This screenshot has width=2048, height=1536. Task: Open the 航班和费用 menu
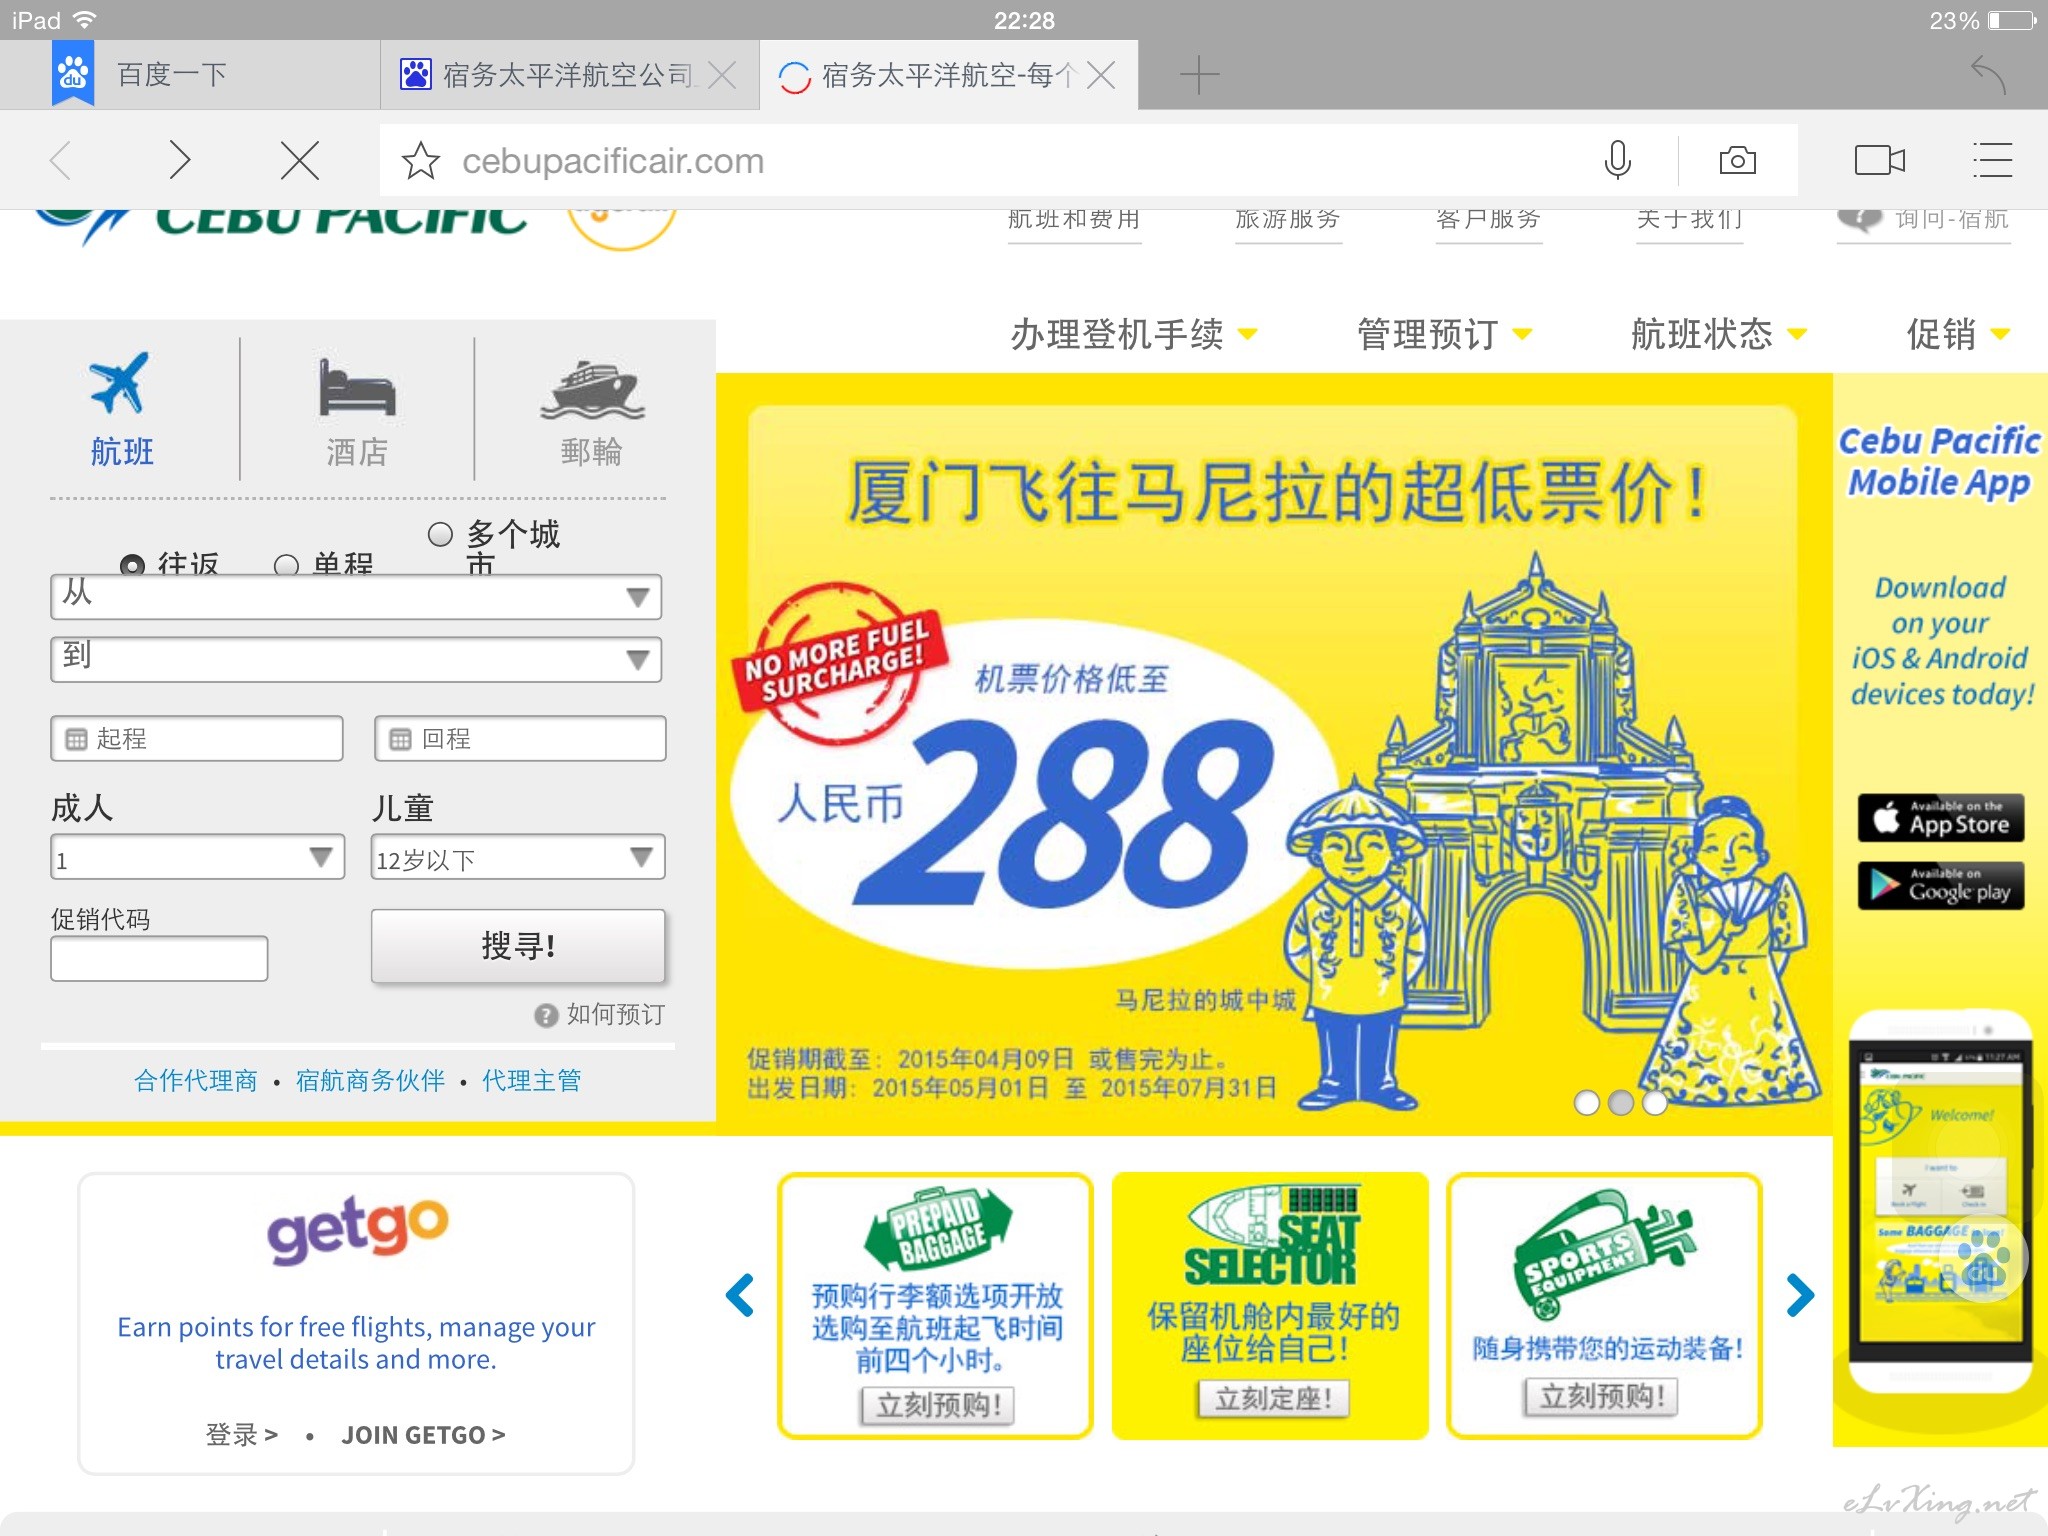pos(1074,220)
